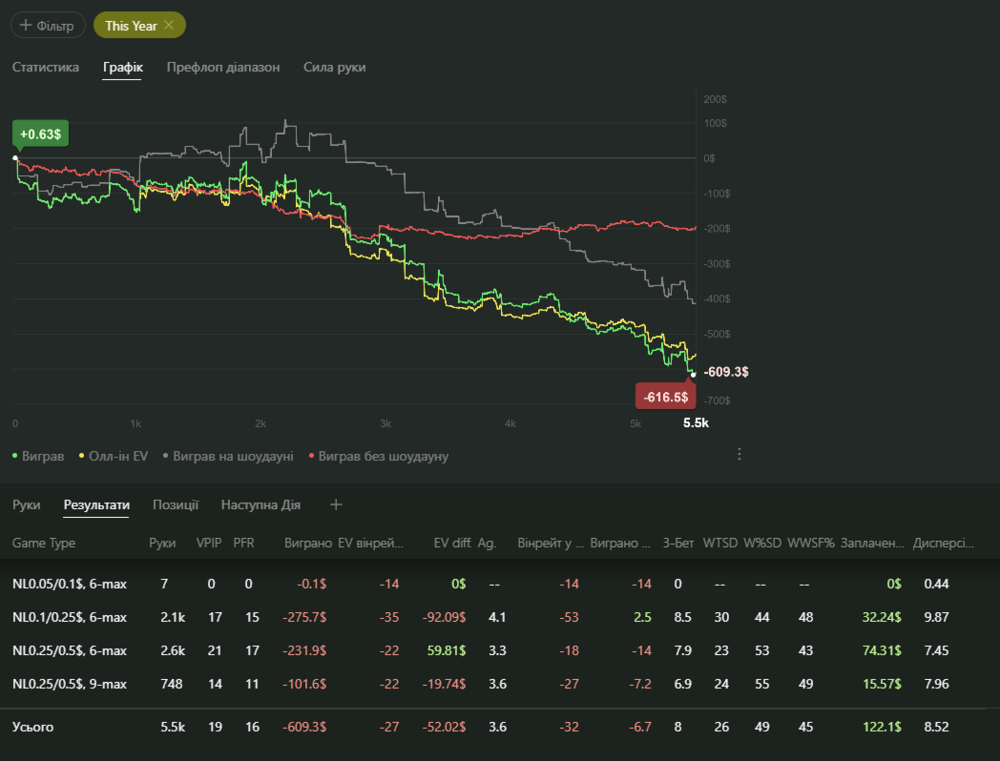
Task: Open the Сила руки tab
Action: tap(334, 67)
